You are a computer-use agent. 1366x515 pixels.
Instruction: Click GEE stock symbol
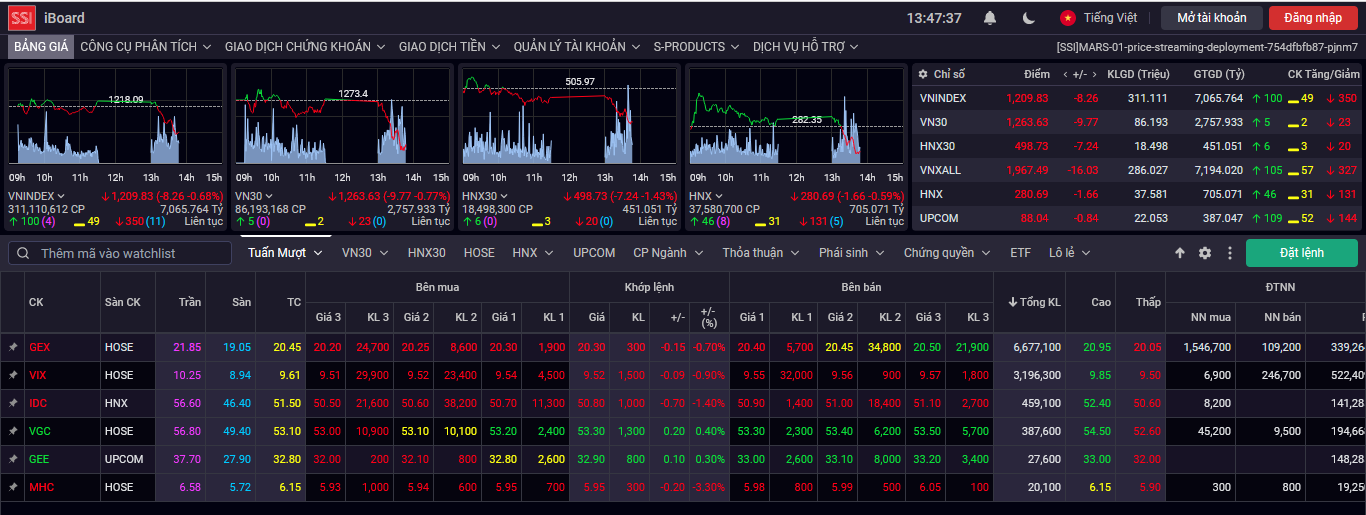point(39,459)
